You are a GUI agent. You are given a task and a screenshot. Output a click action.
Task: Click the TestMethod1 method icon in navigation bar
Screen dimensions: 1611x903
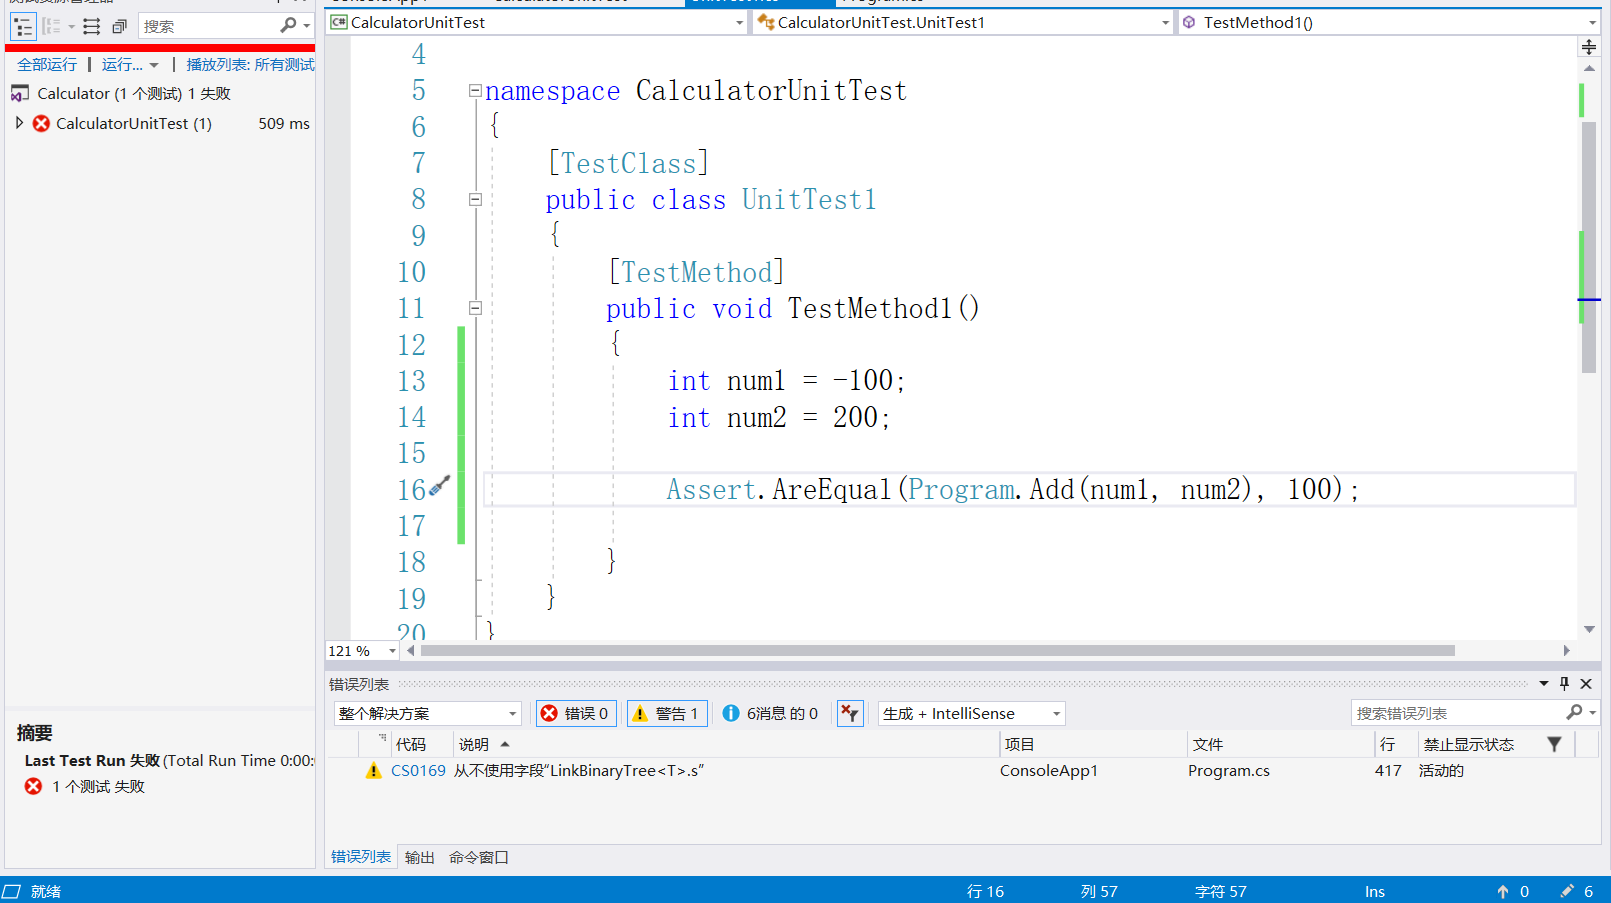1189,22
